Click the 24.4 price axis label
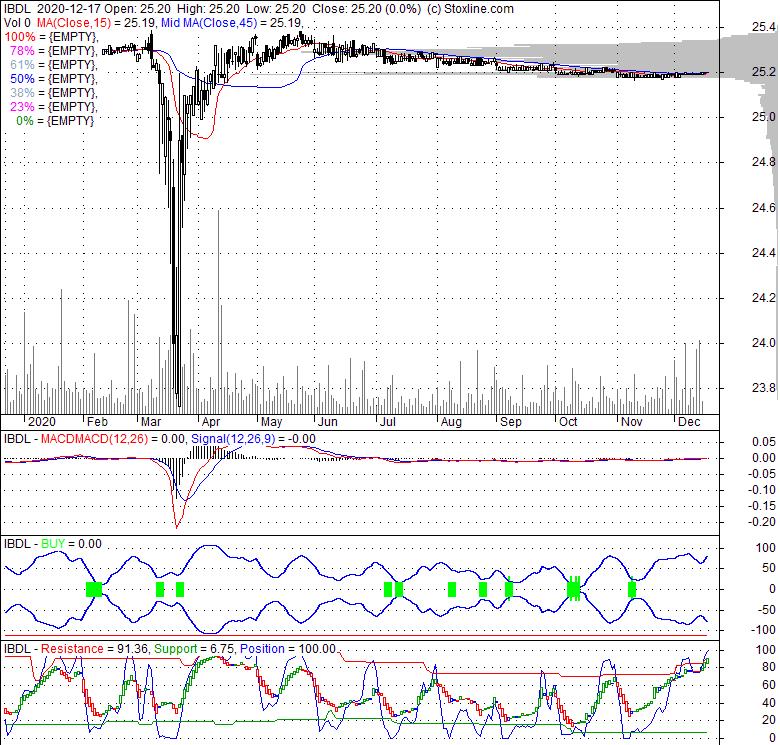The height and width of the screenshot is (745, 780). tap(764, 253)
